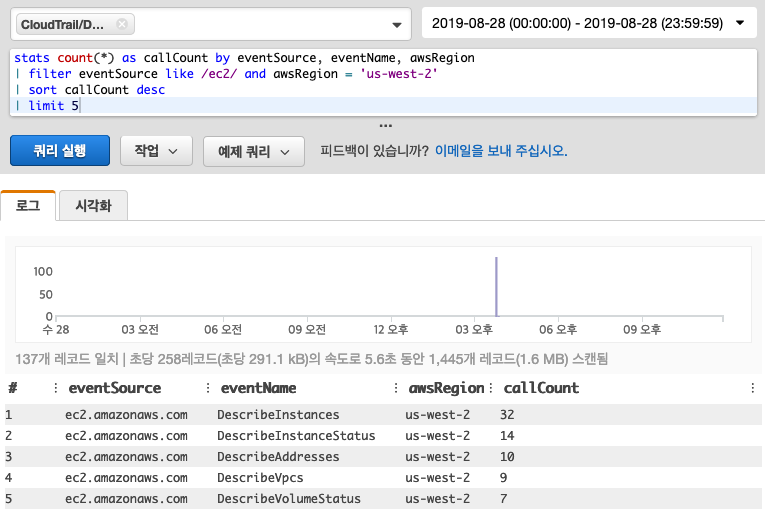Click the awsRegion column header
The width and height of the screenshot is (765, 515).
pos(446,388)
